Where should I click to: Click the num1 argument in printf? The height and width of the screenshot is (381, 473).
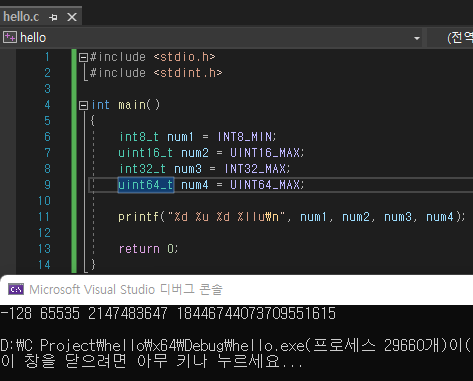313,217
